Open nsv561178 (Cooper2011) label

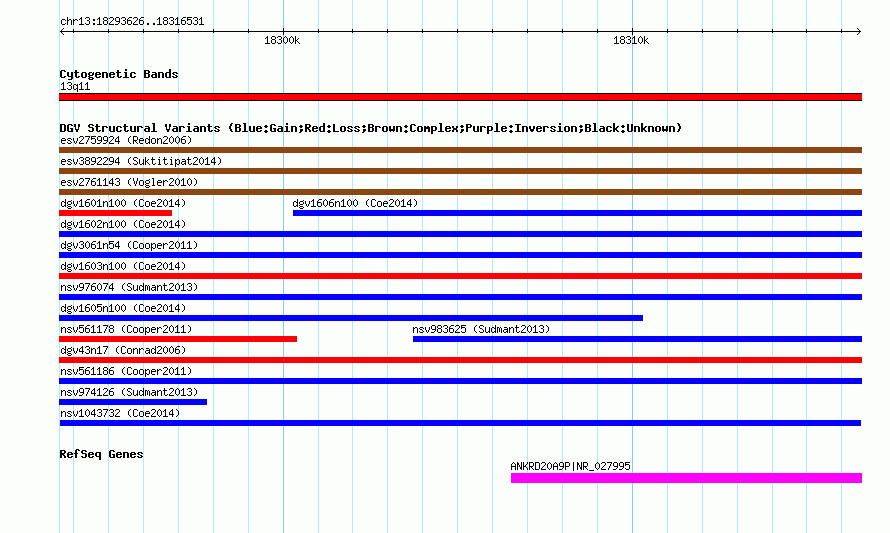pyautogui.click(x=126, y=329)
